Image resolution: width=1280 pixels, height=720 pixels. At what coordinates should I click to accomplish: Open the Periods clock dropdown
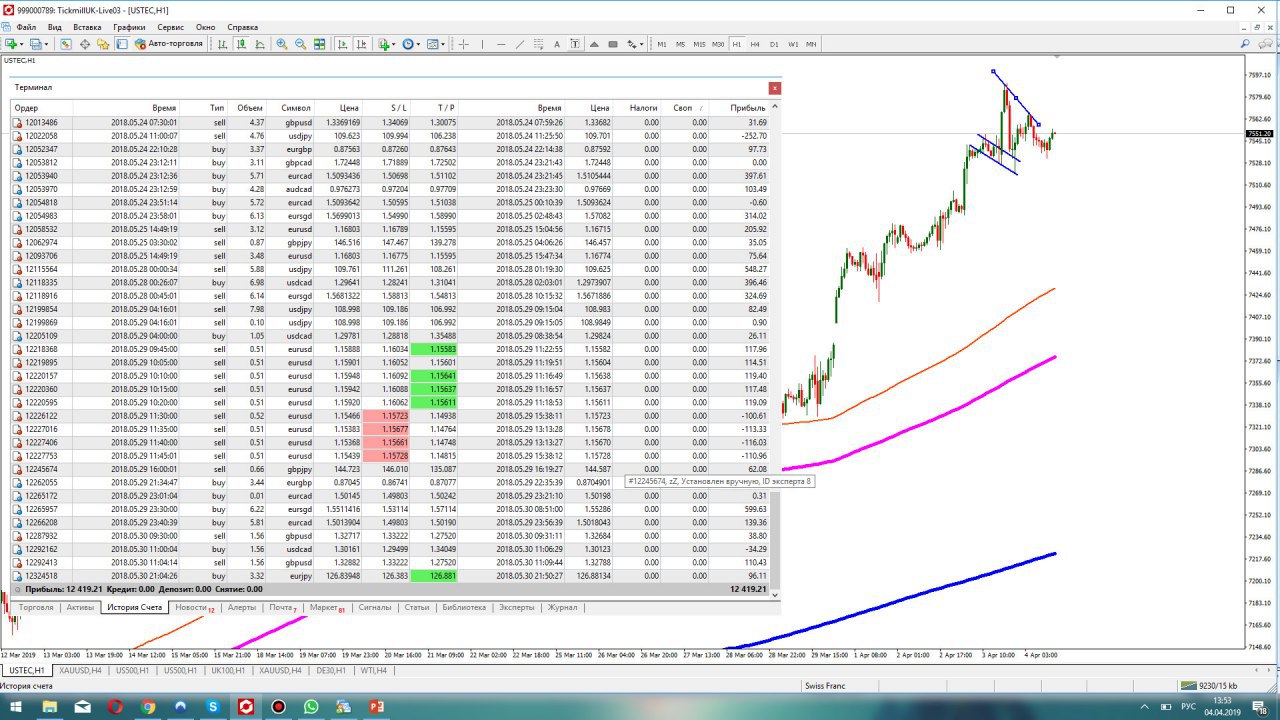[x=411, y=44]
